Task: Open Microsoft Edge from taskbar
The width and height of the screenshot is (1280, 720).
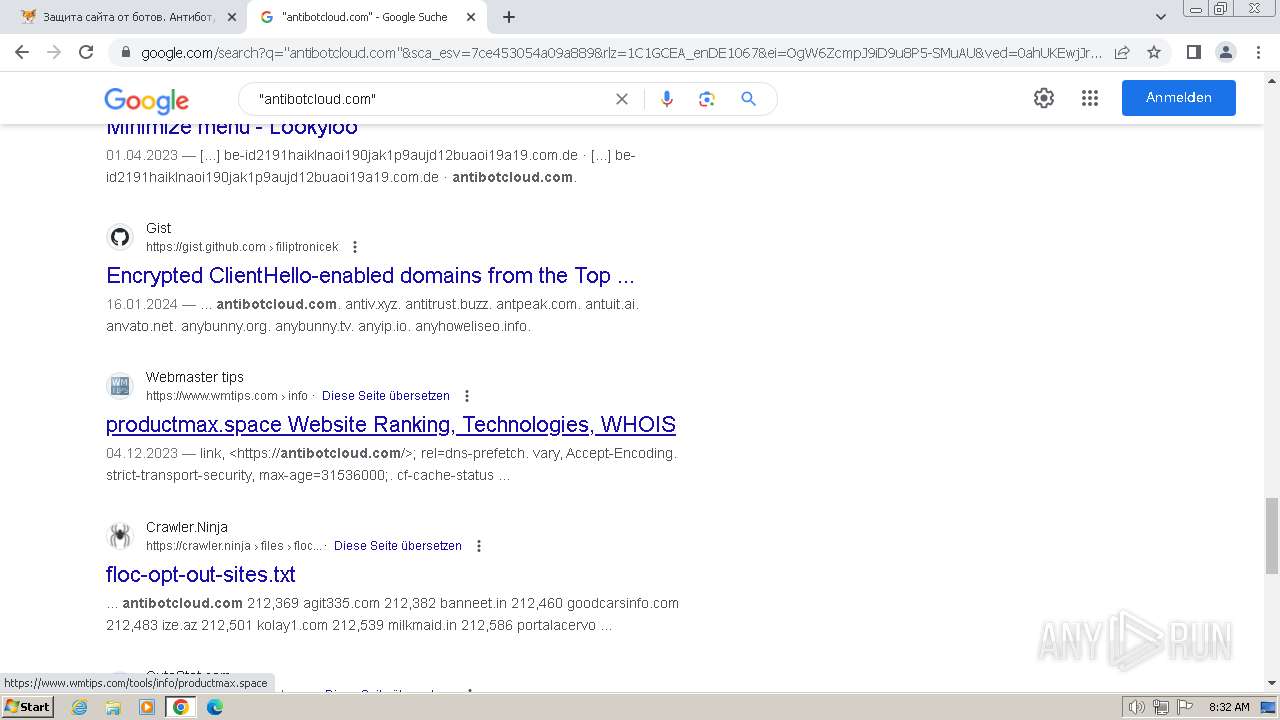Action: [215, 707]
